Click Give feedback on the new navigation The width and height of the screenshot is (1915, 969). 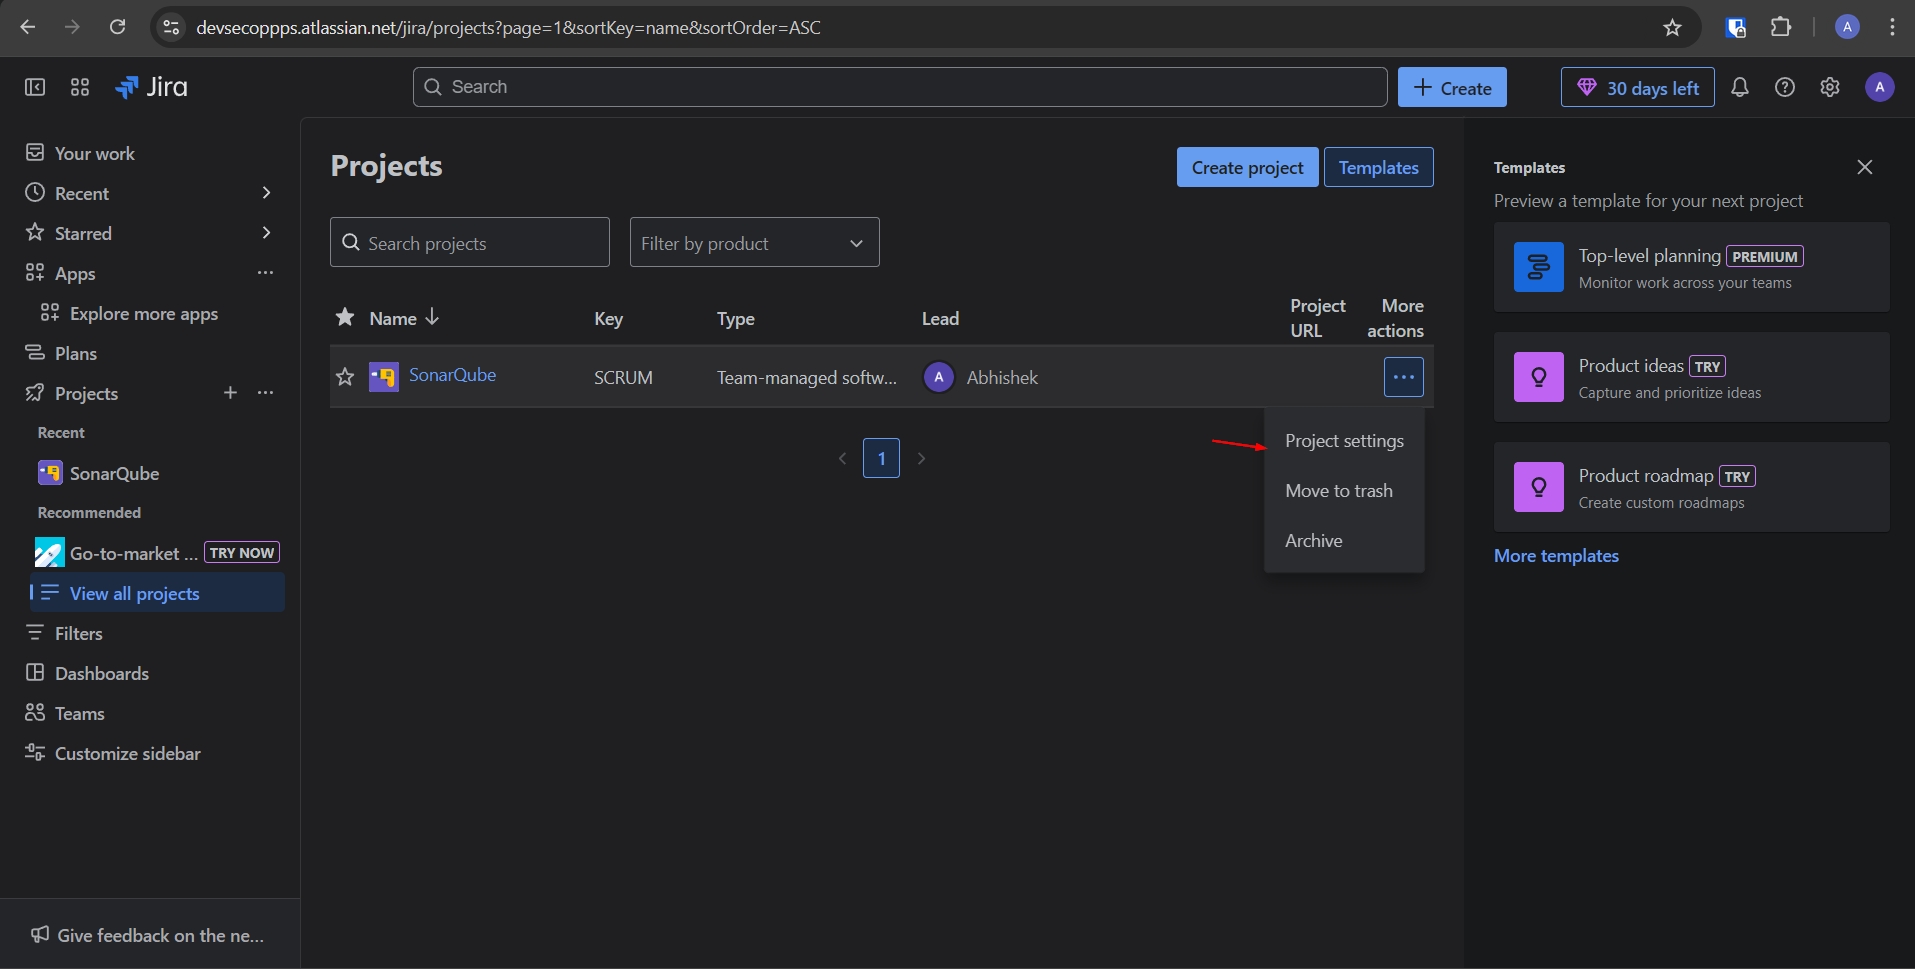(148, 935)
